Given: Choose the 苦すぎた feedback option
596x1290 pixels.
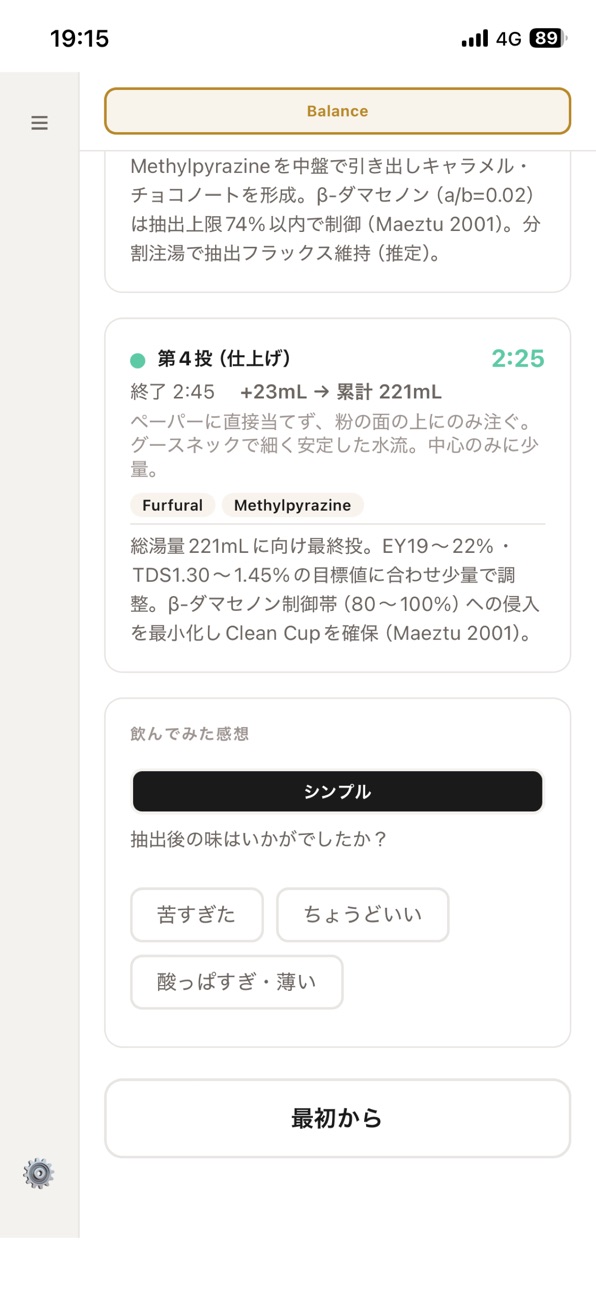Looking at the screenshot, I should pos(197,915).
